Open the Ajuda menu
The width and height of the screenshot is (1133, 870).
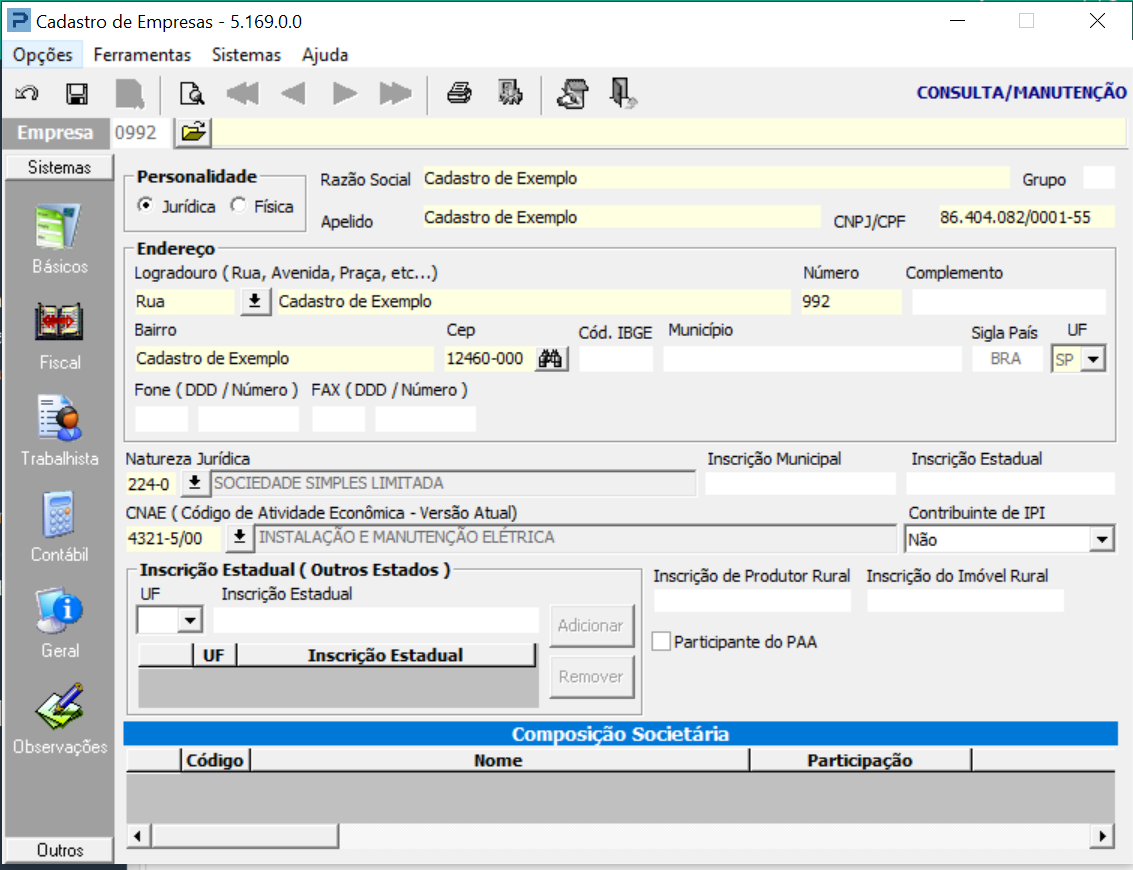pos(325,55)
